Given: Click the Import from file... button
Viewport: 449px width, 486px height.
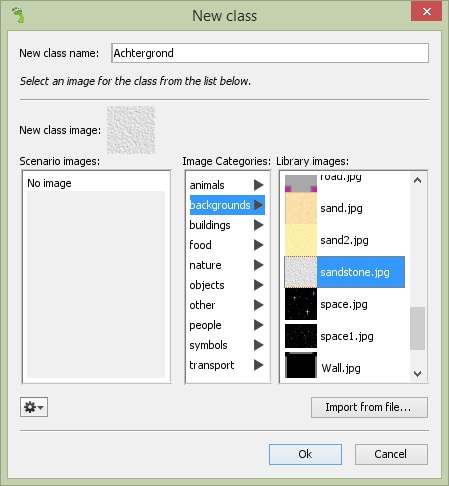Looking at the screenshot, I should [369, 407].
